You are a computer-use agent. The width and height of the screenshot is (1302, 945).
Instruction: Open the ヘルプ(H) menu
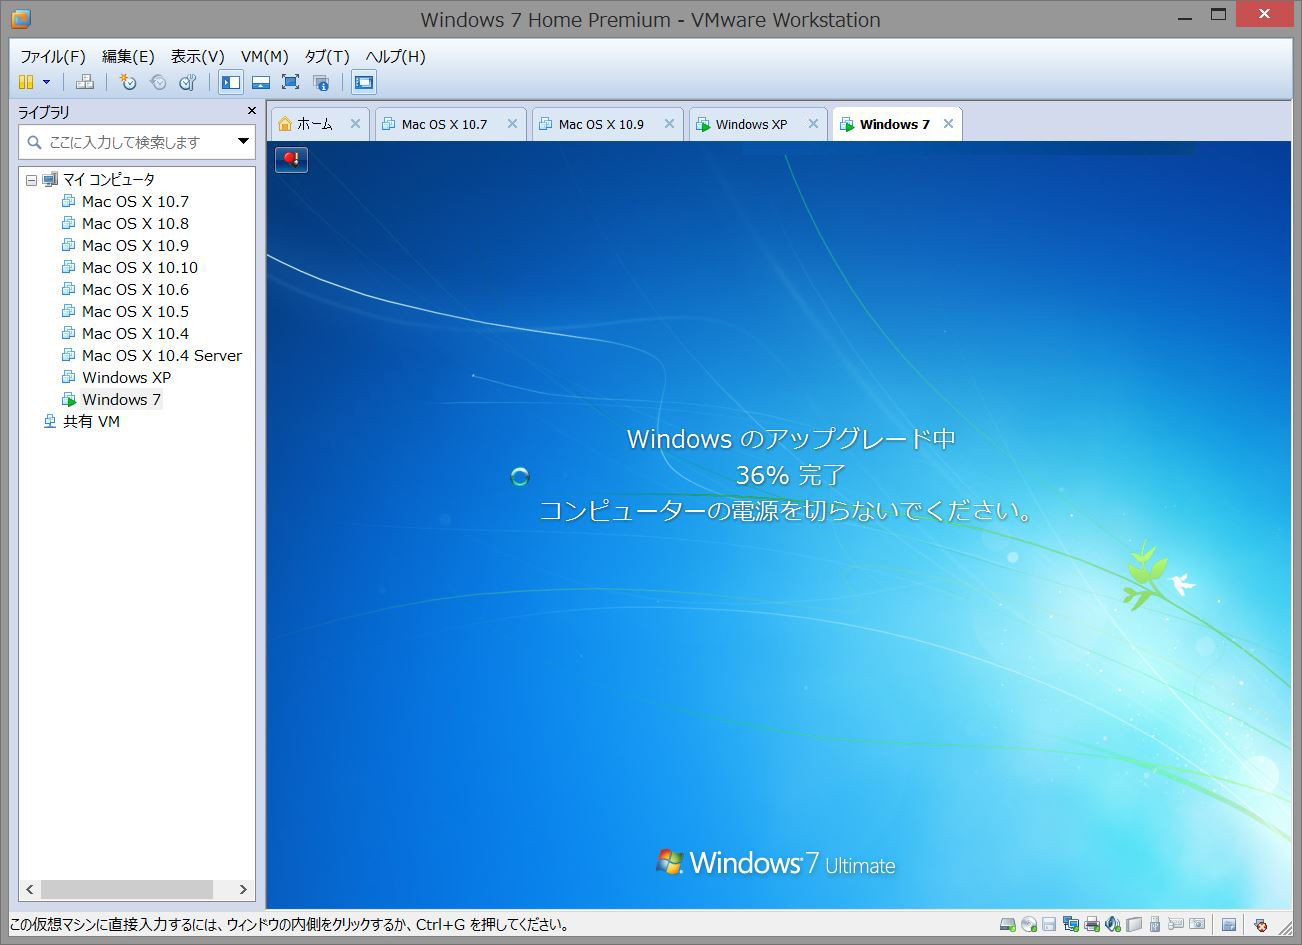point(395,56)
